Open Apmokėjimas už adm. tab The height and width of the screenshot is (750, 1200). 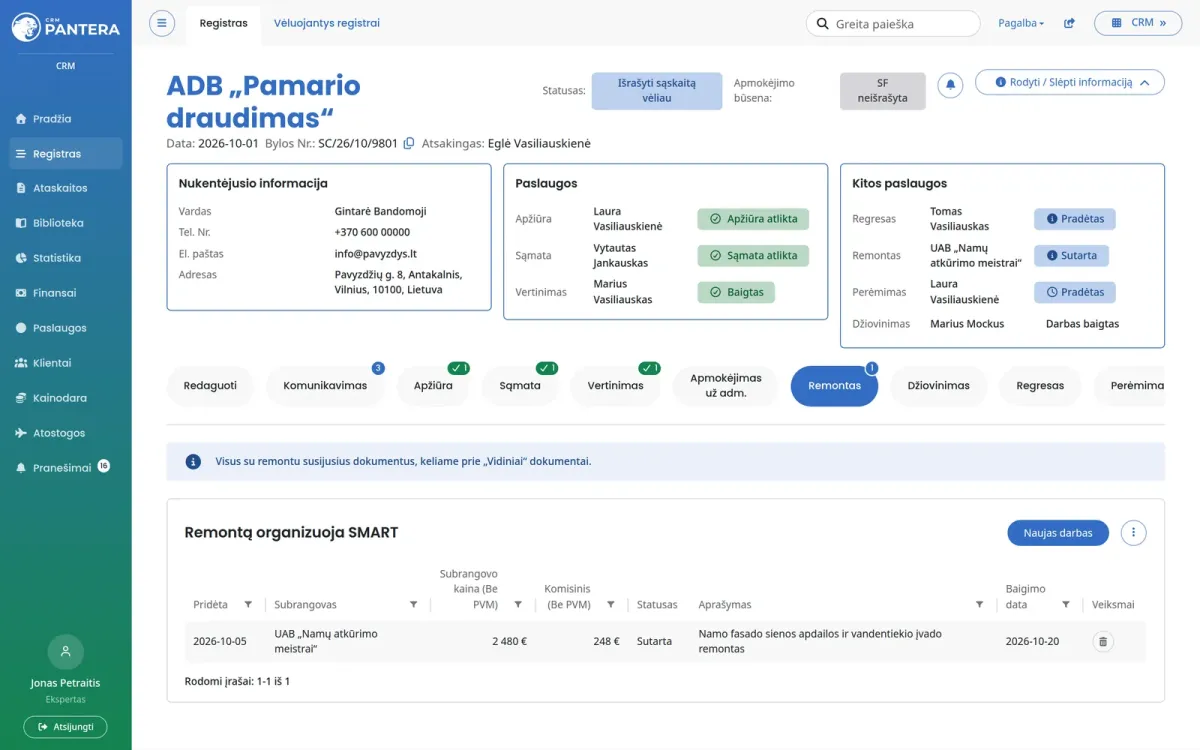(x=726, y=386)
